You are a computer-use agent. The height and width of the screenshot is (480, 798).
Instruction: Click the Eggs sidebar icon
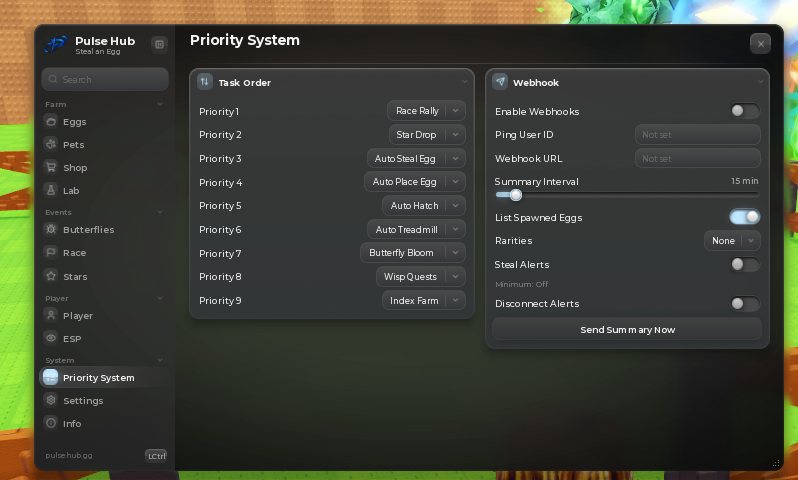51,121
